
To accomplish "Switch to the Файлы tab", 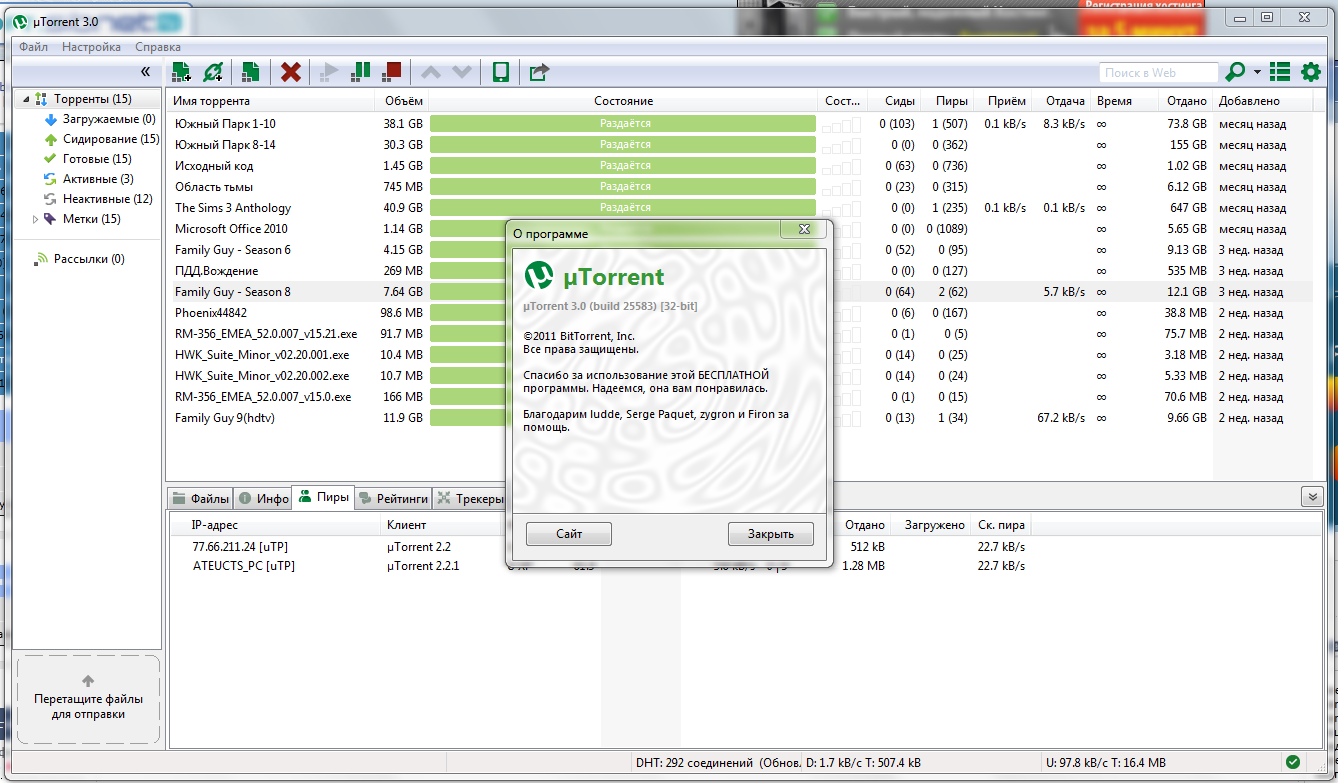I will [200, 498].
